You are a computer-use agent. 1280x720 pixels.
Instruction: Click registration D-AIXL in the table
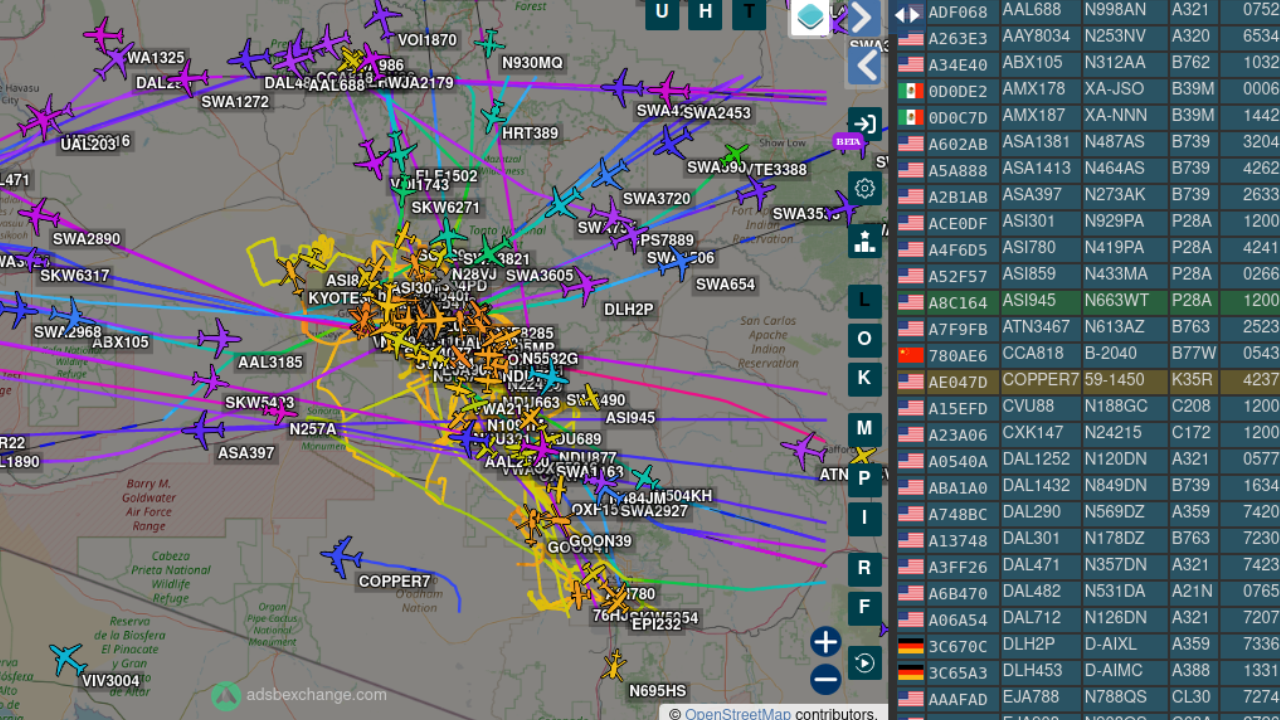pos(1113,645)
